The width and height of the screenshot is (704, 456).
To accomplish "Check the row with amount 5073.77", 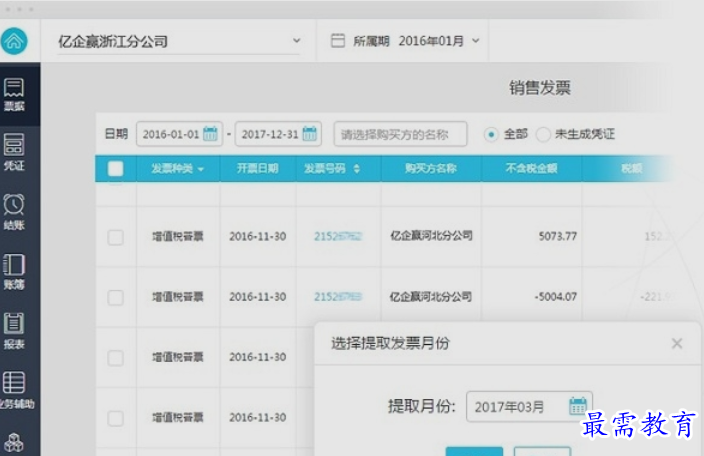I will (x=115, y=237).
